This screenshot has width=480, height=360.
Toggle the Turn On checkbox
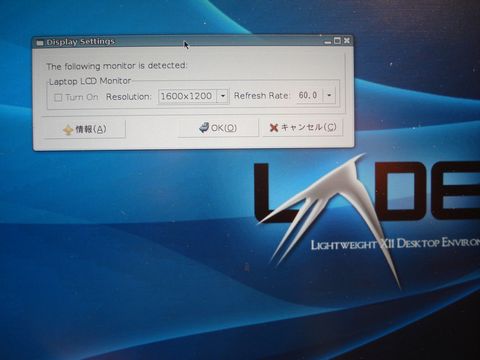pyautogui.click(x=58, y=97)
